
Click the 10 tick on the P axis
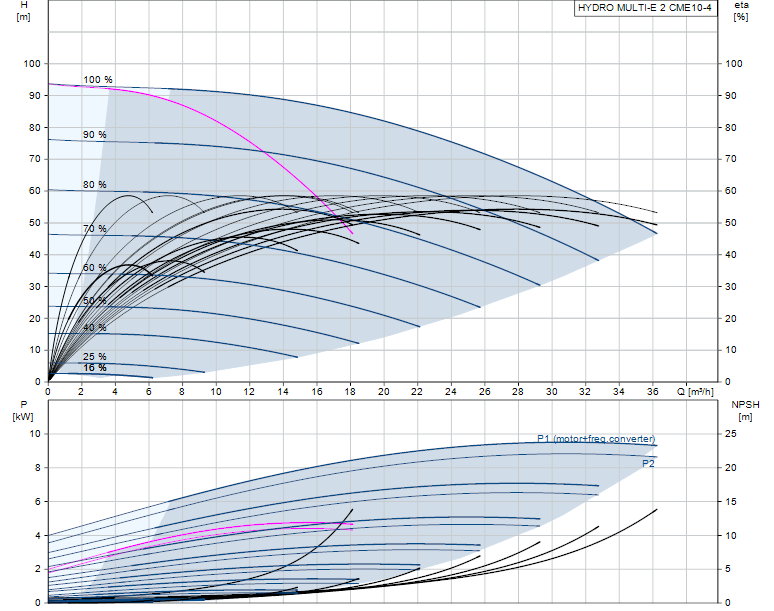click(35, 434)
